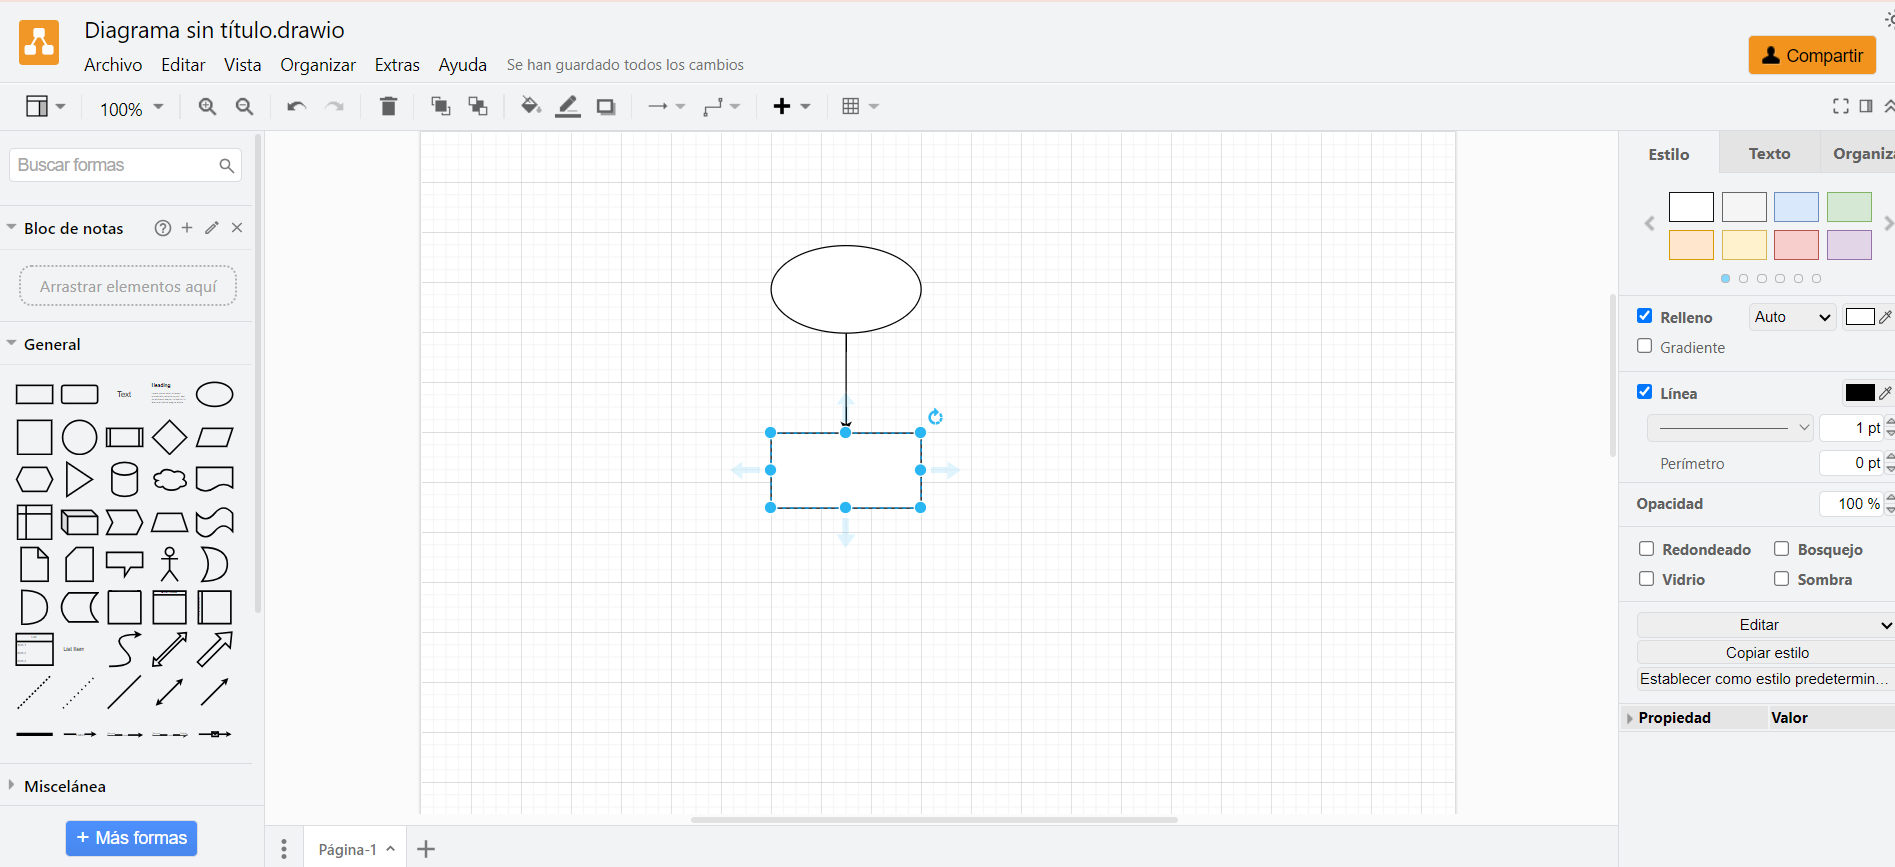The width and height of the screenshot is (1895, 867).
Task: Select the cloud shape in General palette
Action: (170, 480)
